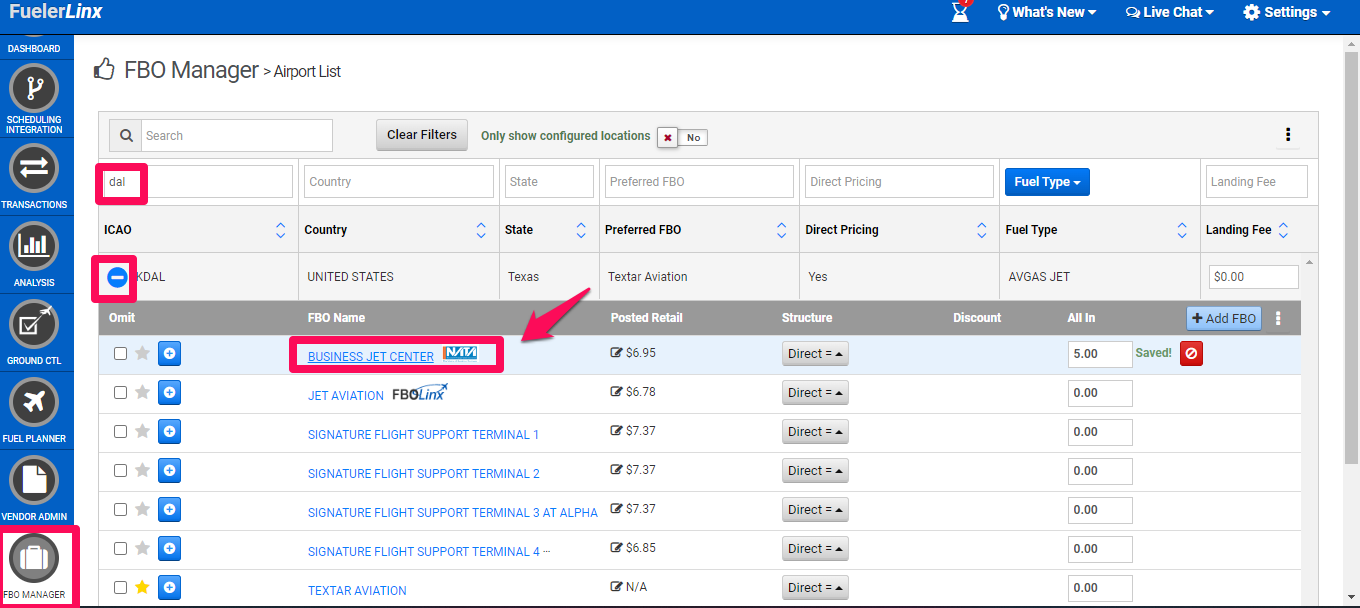Viewport: 1360px width, 608px height.
Task: Open the Business Jet Center link
Action: [x=370, y=357]
